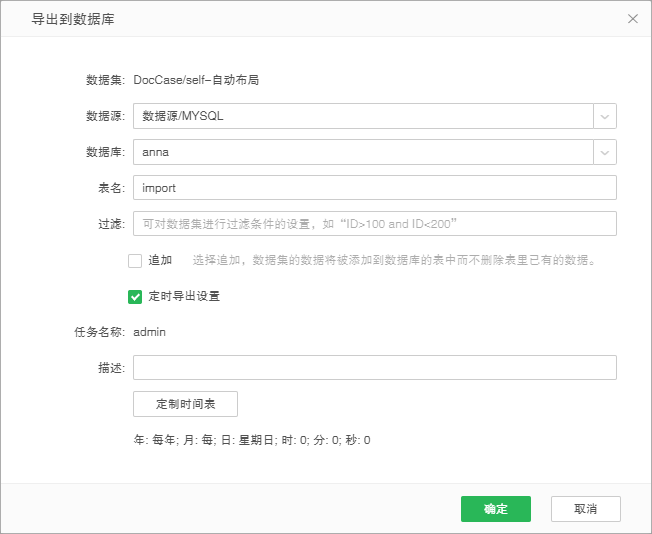This screenshot has height=534, width=652.
Task: Enable the 追加 checkbox
Action: click(135, 261)
